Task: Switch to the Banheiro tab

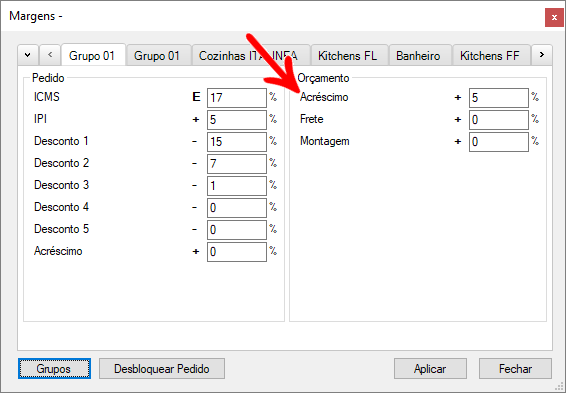Action: [x=420, y=56]
